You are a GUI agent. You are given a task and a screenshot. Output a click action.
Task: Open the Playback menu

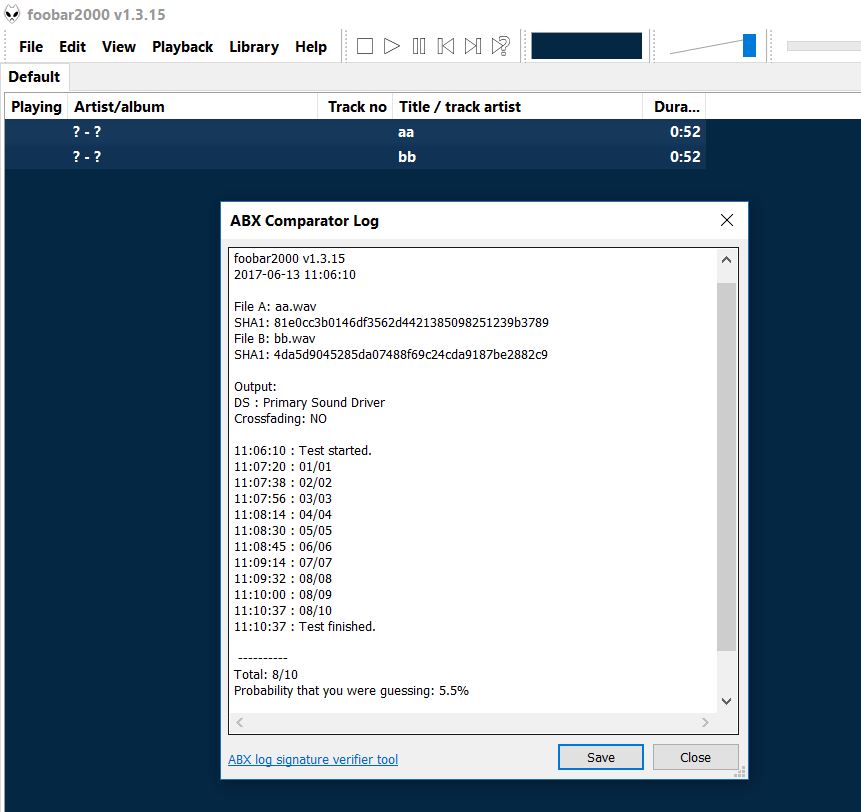click(182, 47)
